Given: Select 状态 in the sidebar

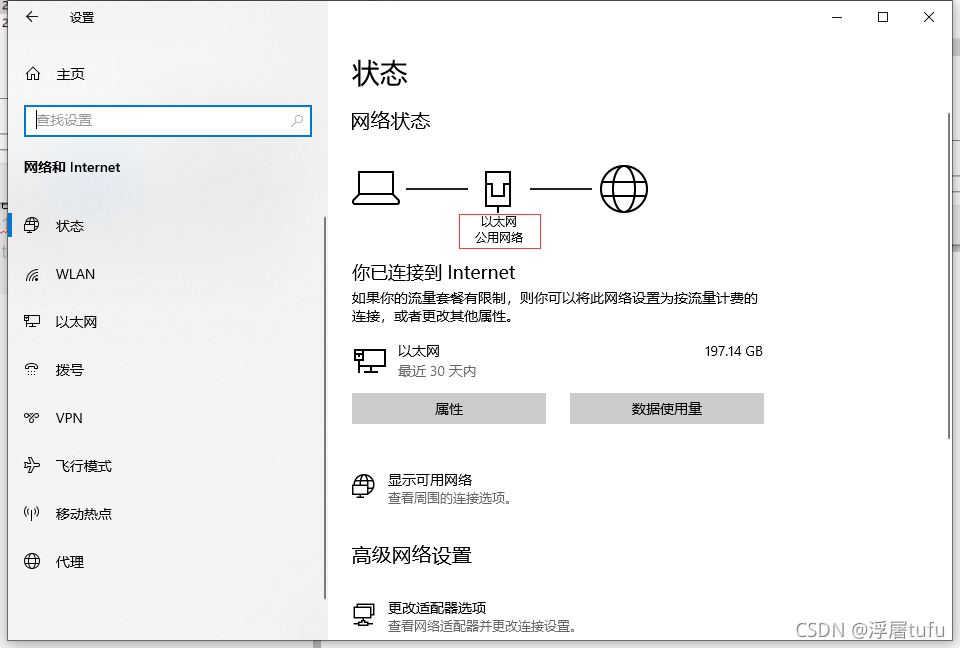Looking at the screenshot, I should (x=70, y=226).
